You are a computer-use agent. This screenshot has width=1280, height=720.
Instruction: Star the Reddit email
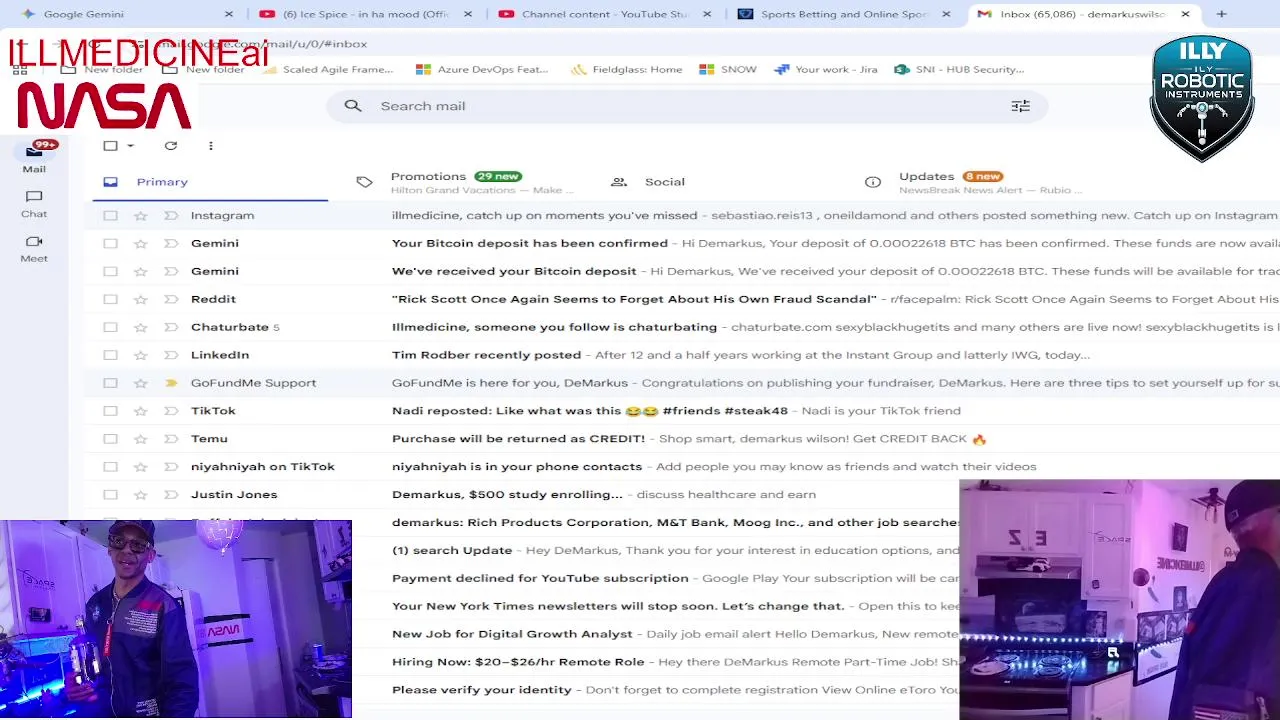pyautogui.click(x=141, y=299)
